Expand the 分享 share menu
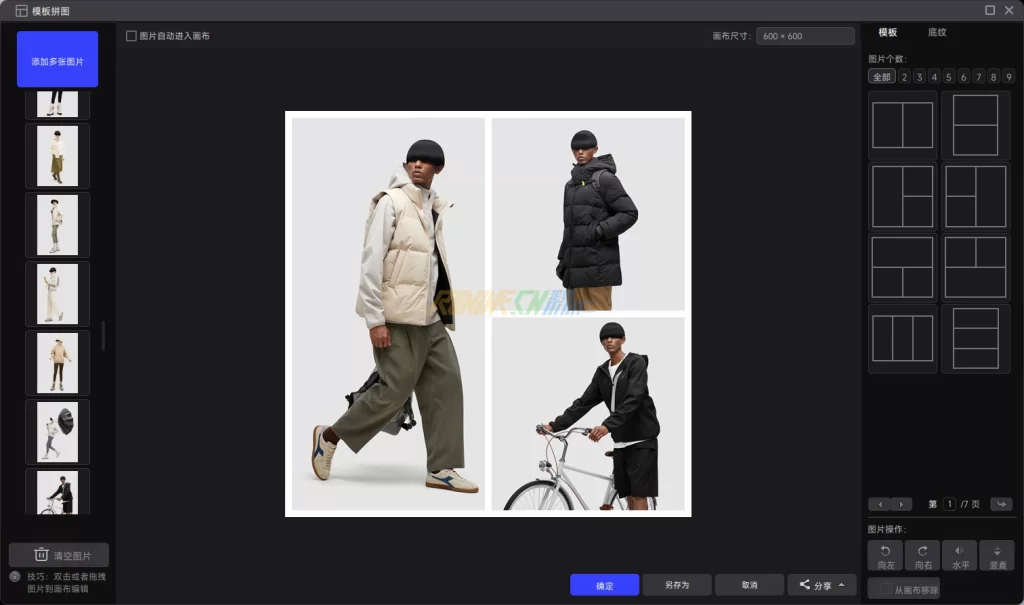The image size is (1024, 605). [x=822, y=585]
